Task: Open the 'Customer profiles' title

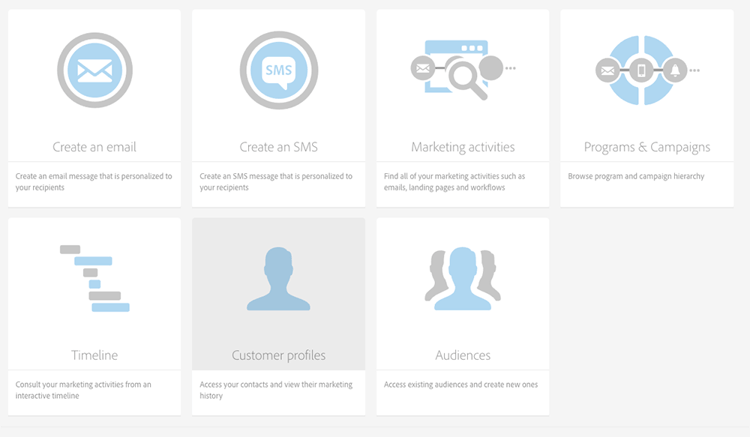Action: pyautogui.click(x=278, y=355)
